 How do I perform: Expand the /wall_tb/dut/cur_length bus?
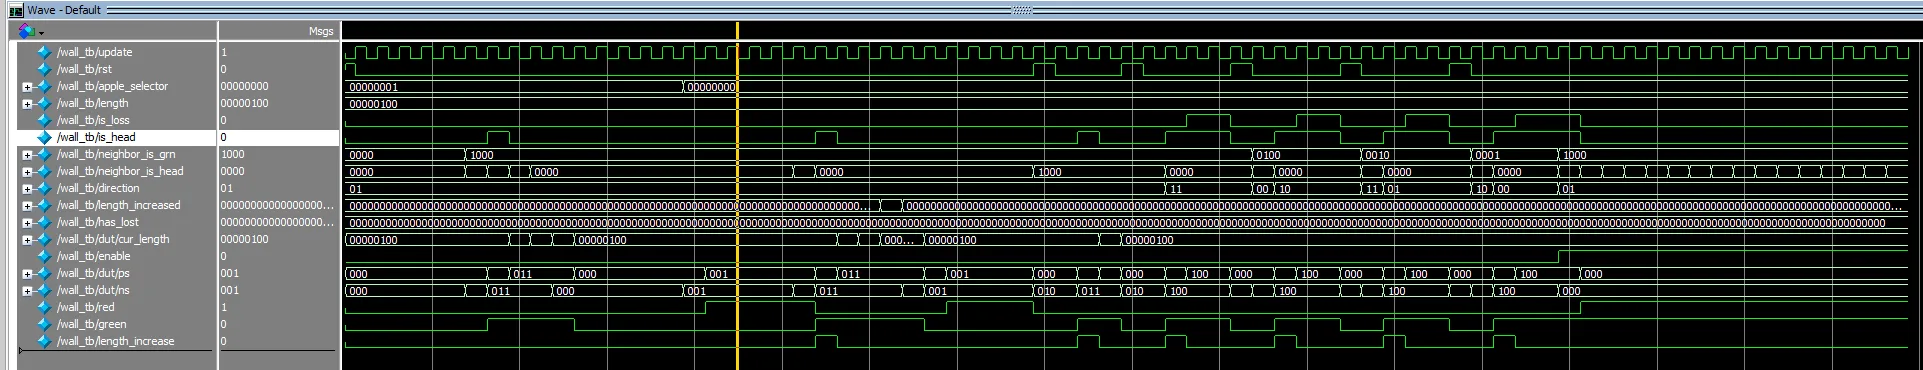coord(28,240)
